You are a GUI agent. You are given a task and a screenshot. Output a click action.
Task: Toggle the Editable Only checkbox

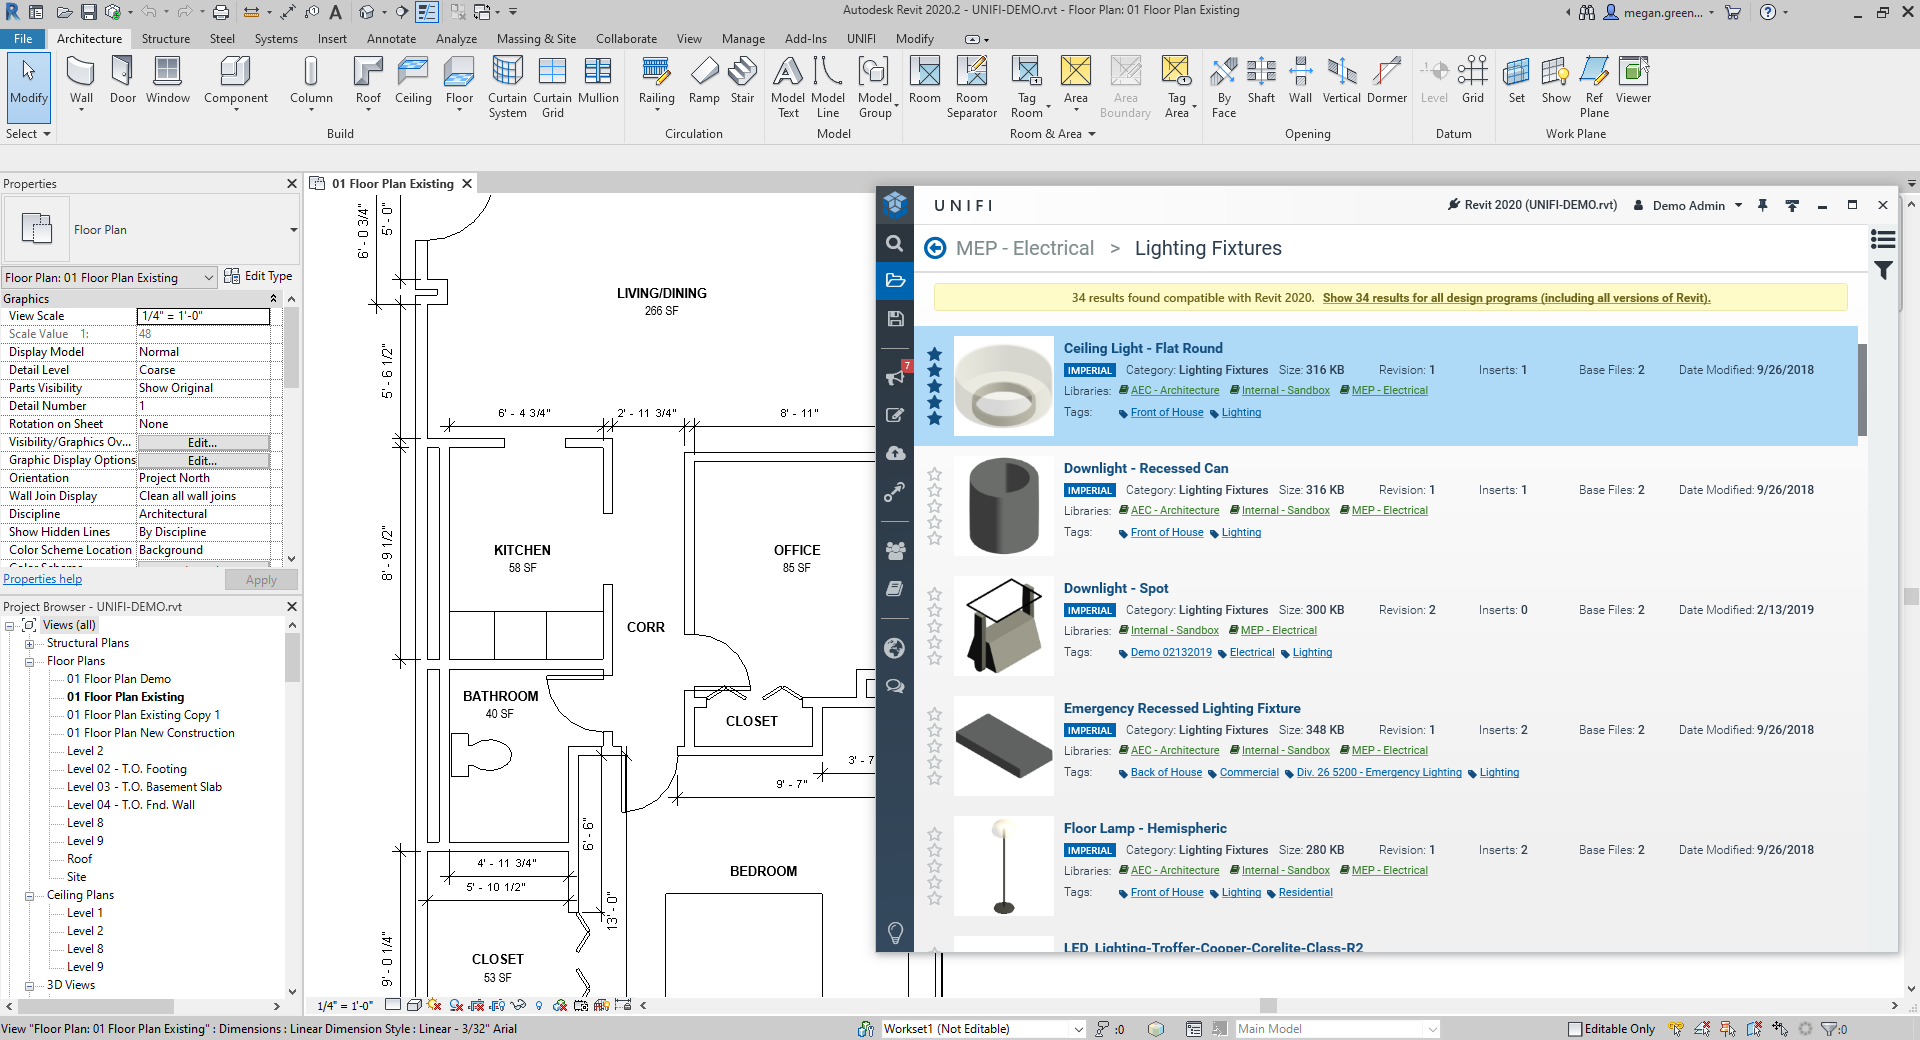click(x=1575, y=1029)
